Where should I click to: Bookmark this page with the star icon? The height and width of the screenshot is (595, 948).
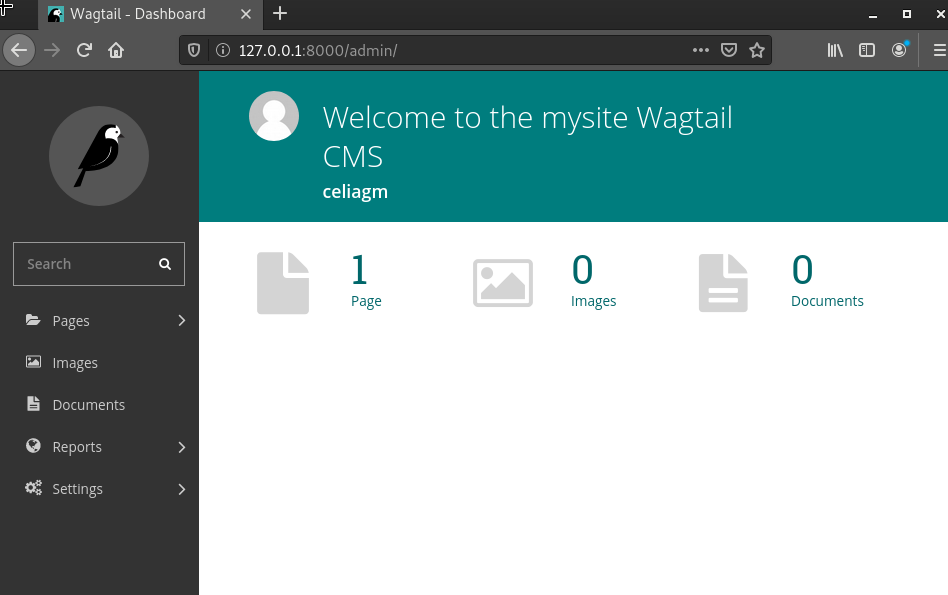click(757, 50)
